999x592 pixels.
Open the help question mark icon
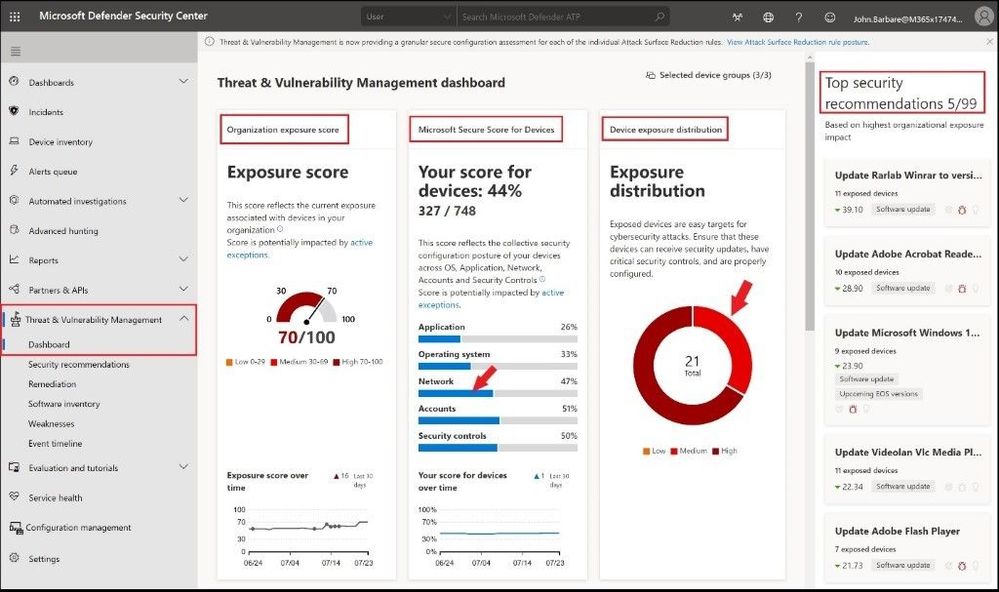(x=798, y=17)
